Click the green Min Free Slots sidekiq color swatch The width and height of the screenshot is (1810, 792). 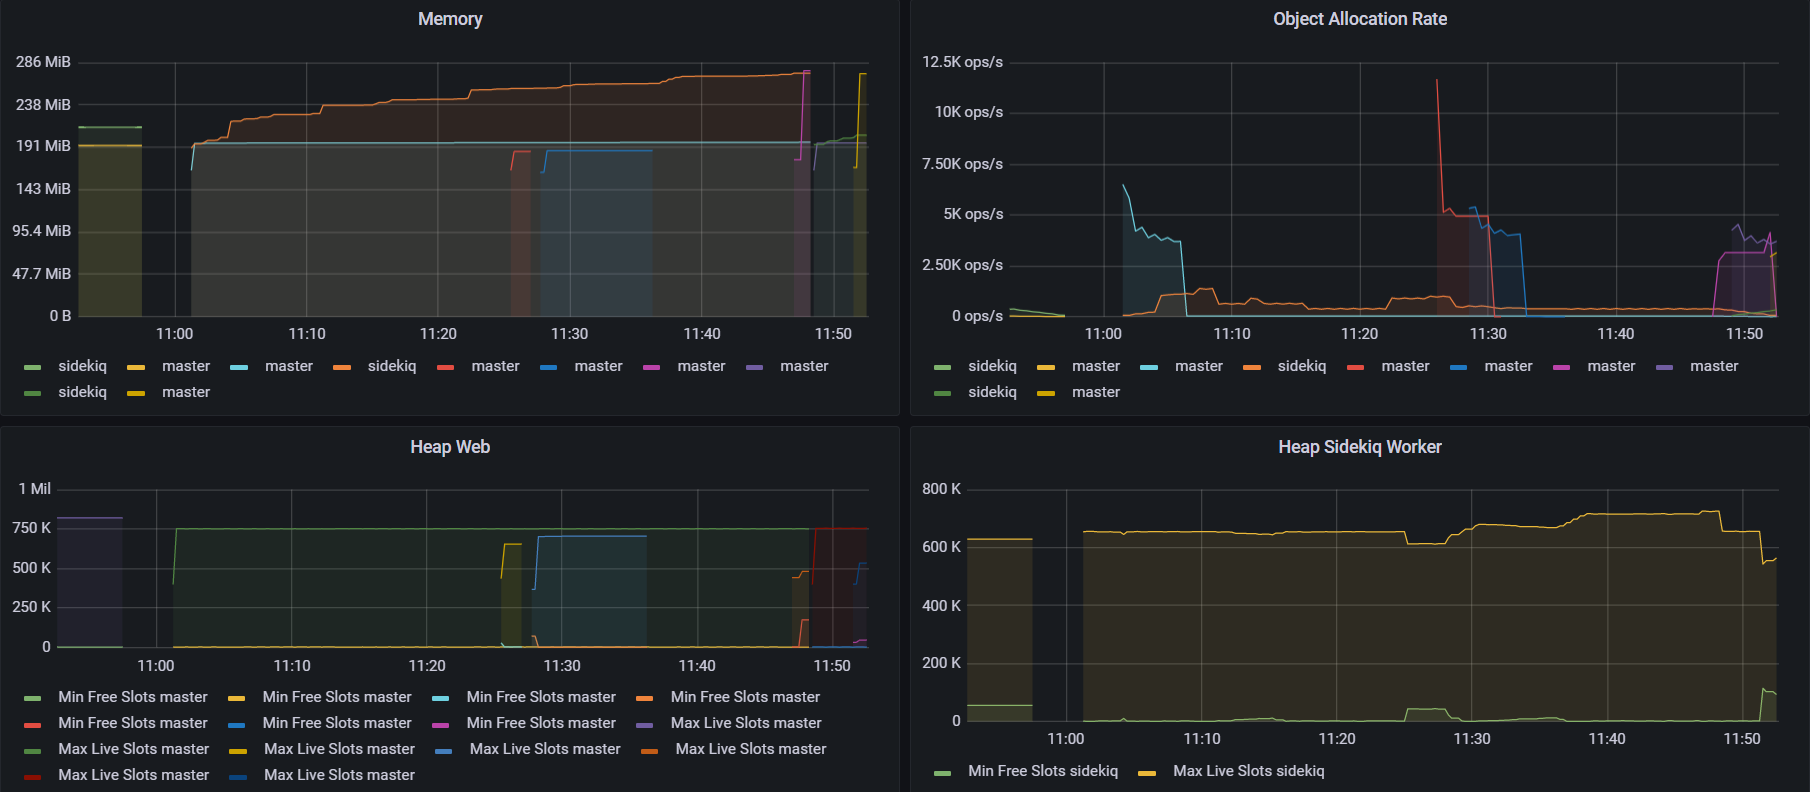pyautogui.click(x=942, y=772)
